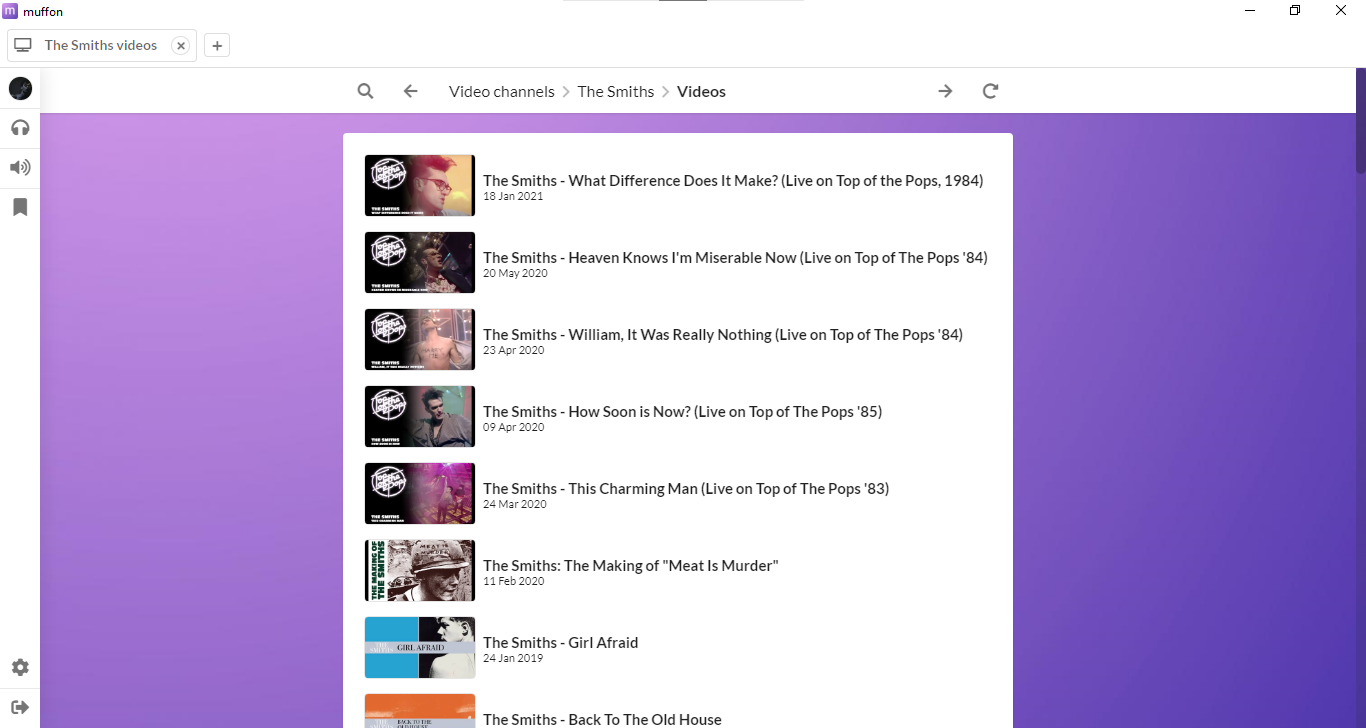Click thumbnail for Heaven Knows I'm Miserable Now

pos(420,262)
